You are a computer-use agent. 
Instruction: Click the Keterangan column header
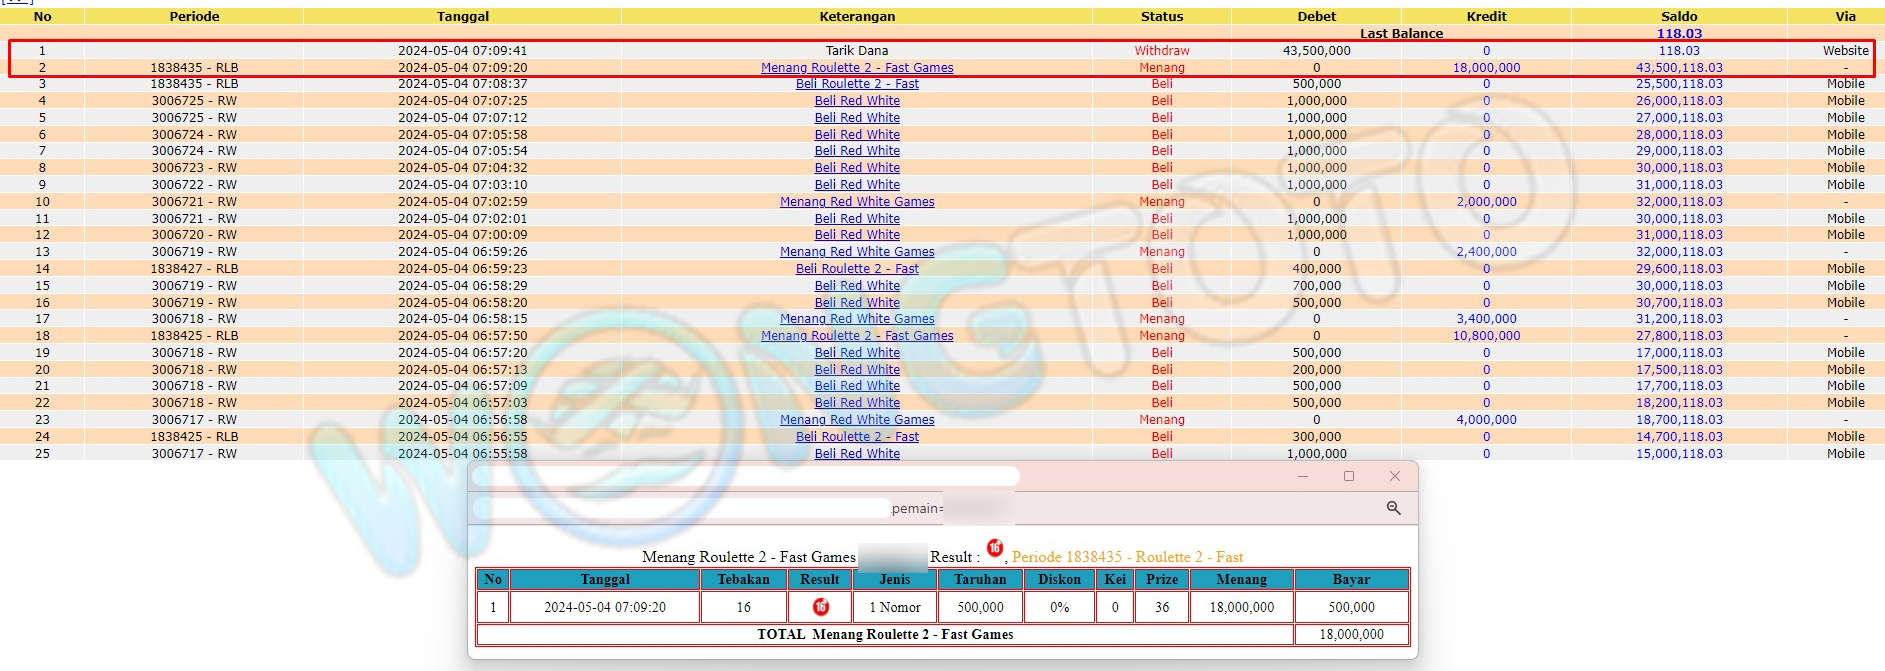857,16
